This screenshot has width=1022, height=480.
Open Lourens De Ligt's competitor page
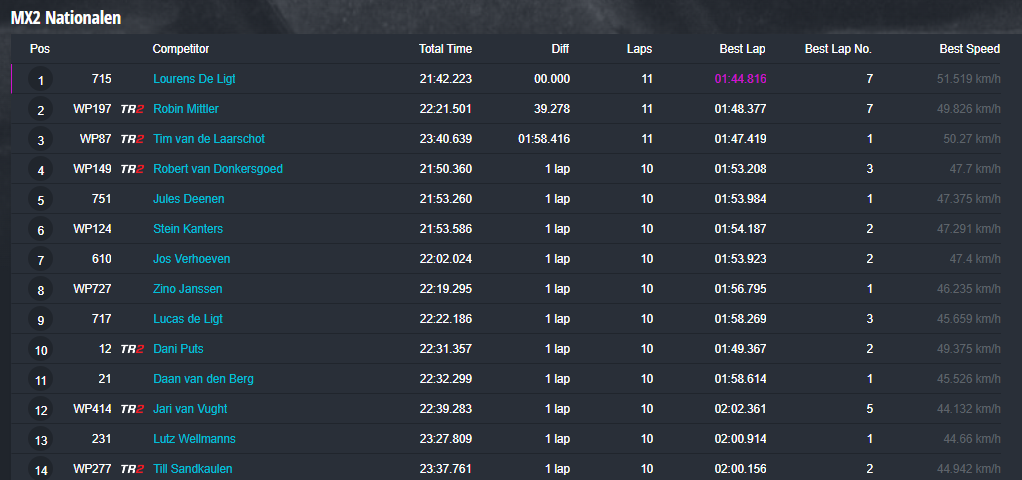194,79
